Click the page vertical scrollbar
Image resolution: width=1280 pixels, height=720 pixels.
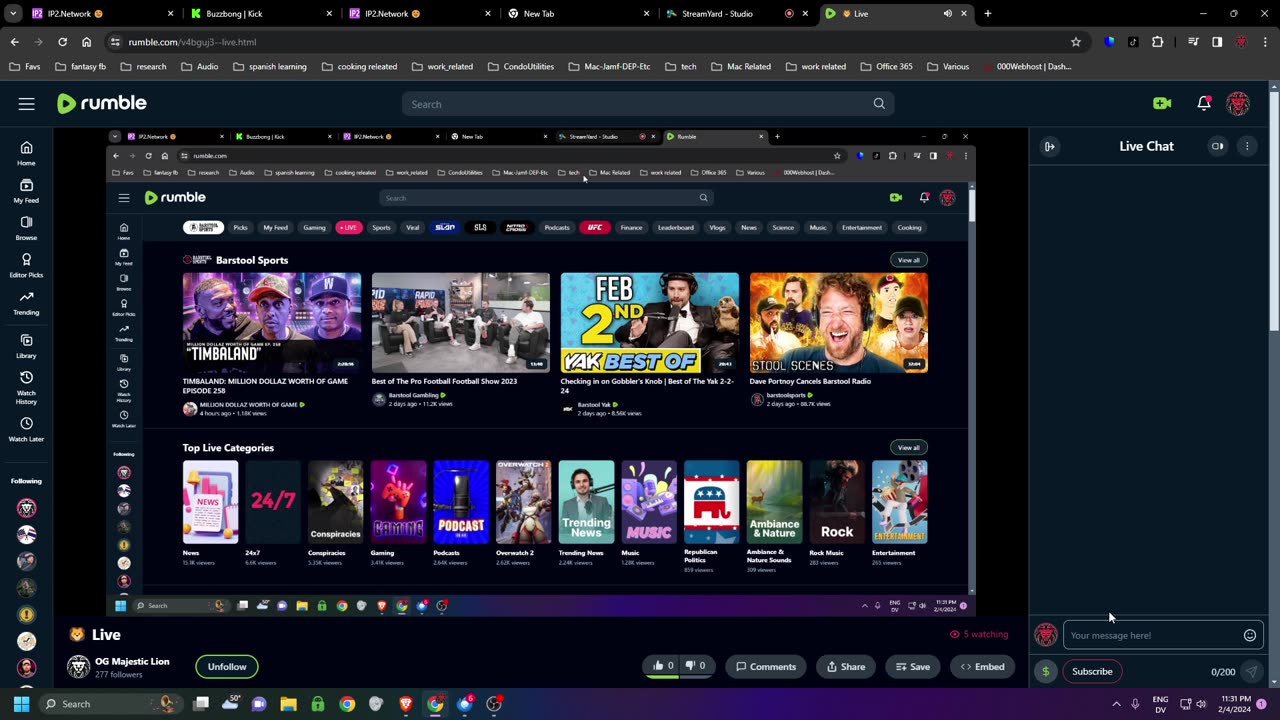click(1274, 210)
